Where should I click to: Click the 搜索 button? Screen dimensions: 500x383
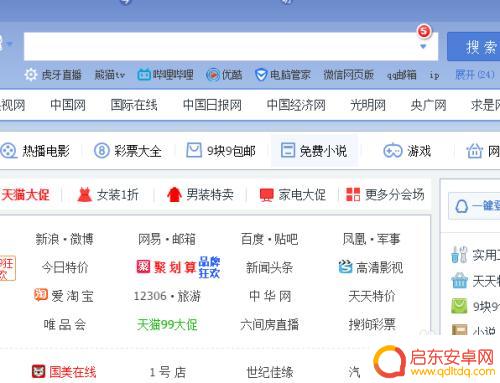click(x=474, y=47)
